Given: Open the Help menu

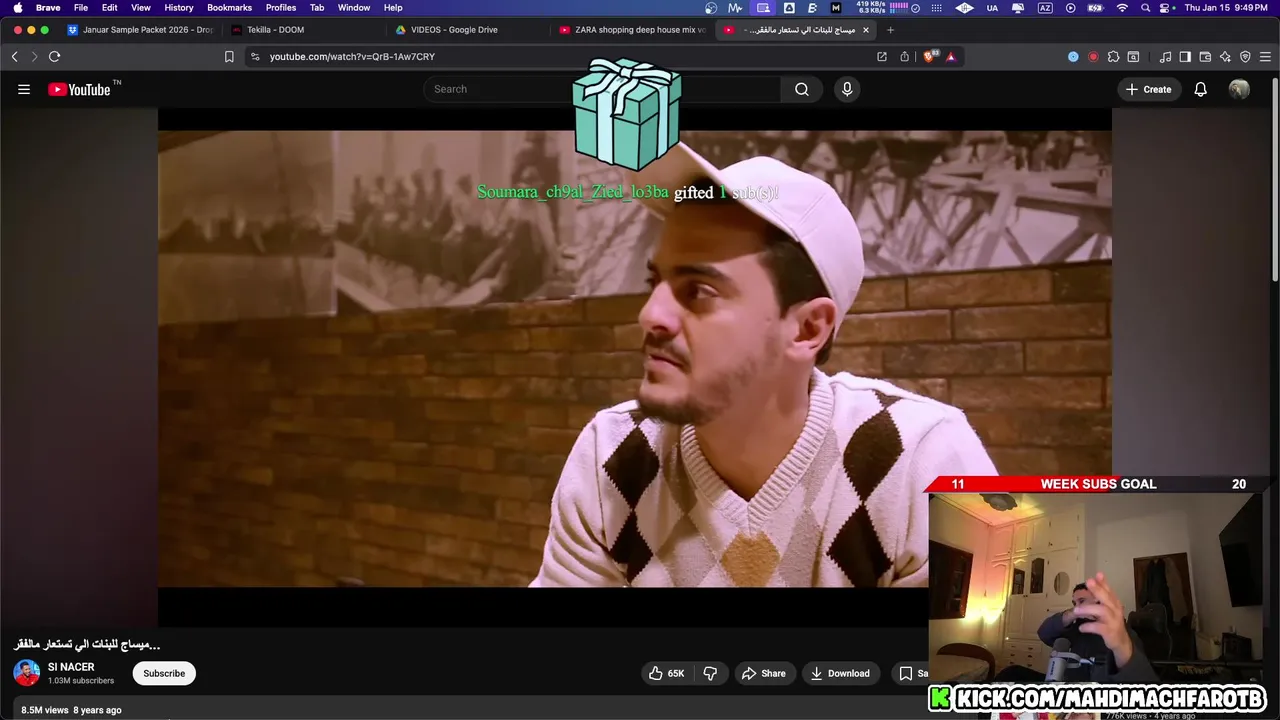Looking at the screenshot, I should coord(393,7).
